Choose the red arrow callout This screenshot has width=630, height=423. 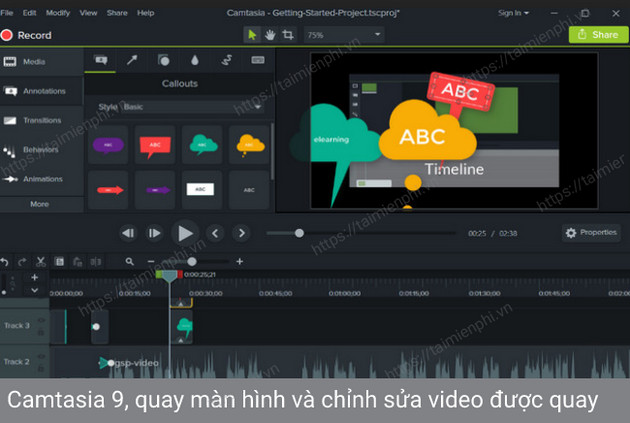tap(108, 190)
